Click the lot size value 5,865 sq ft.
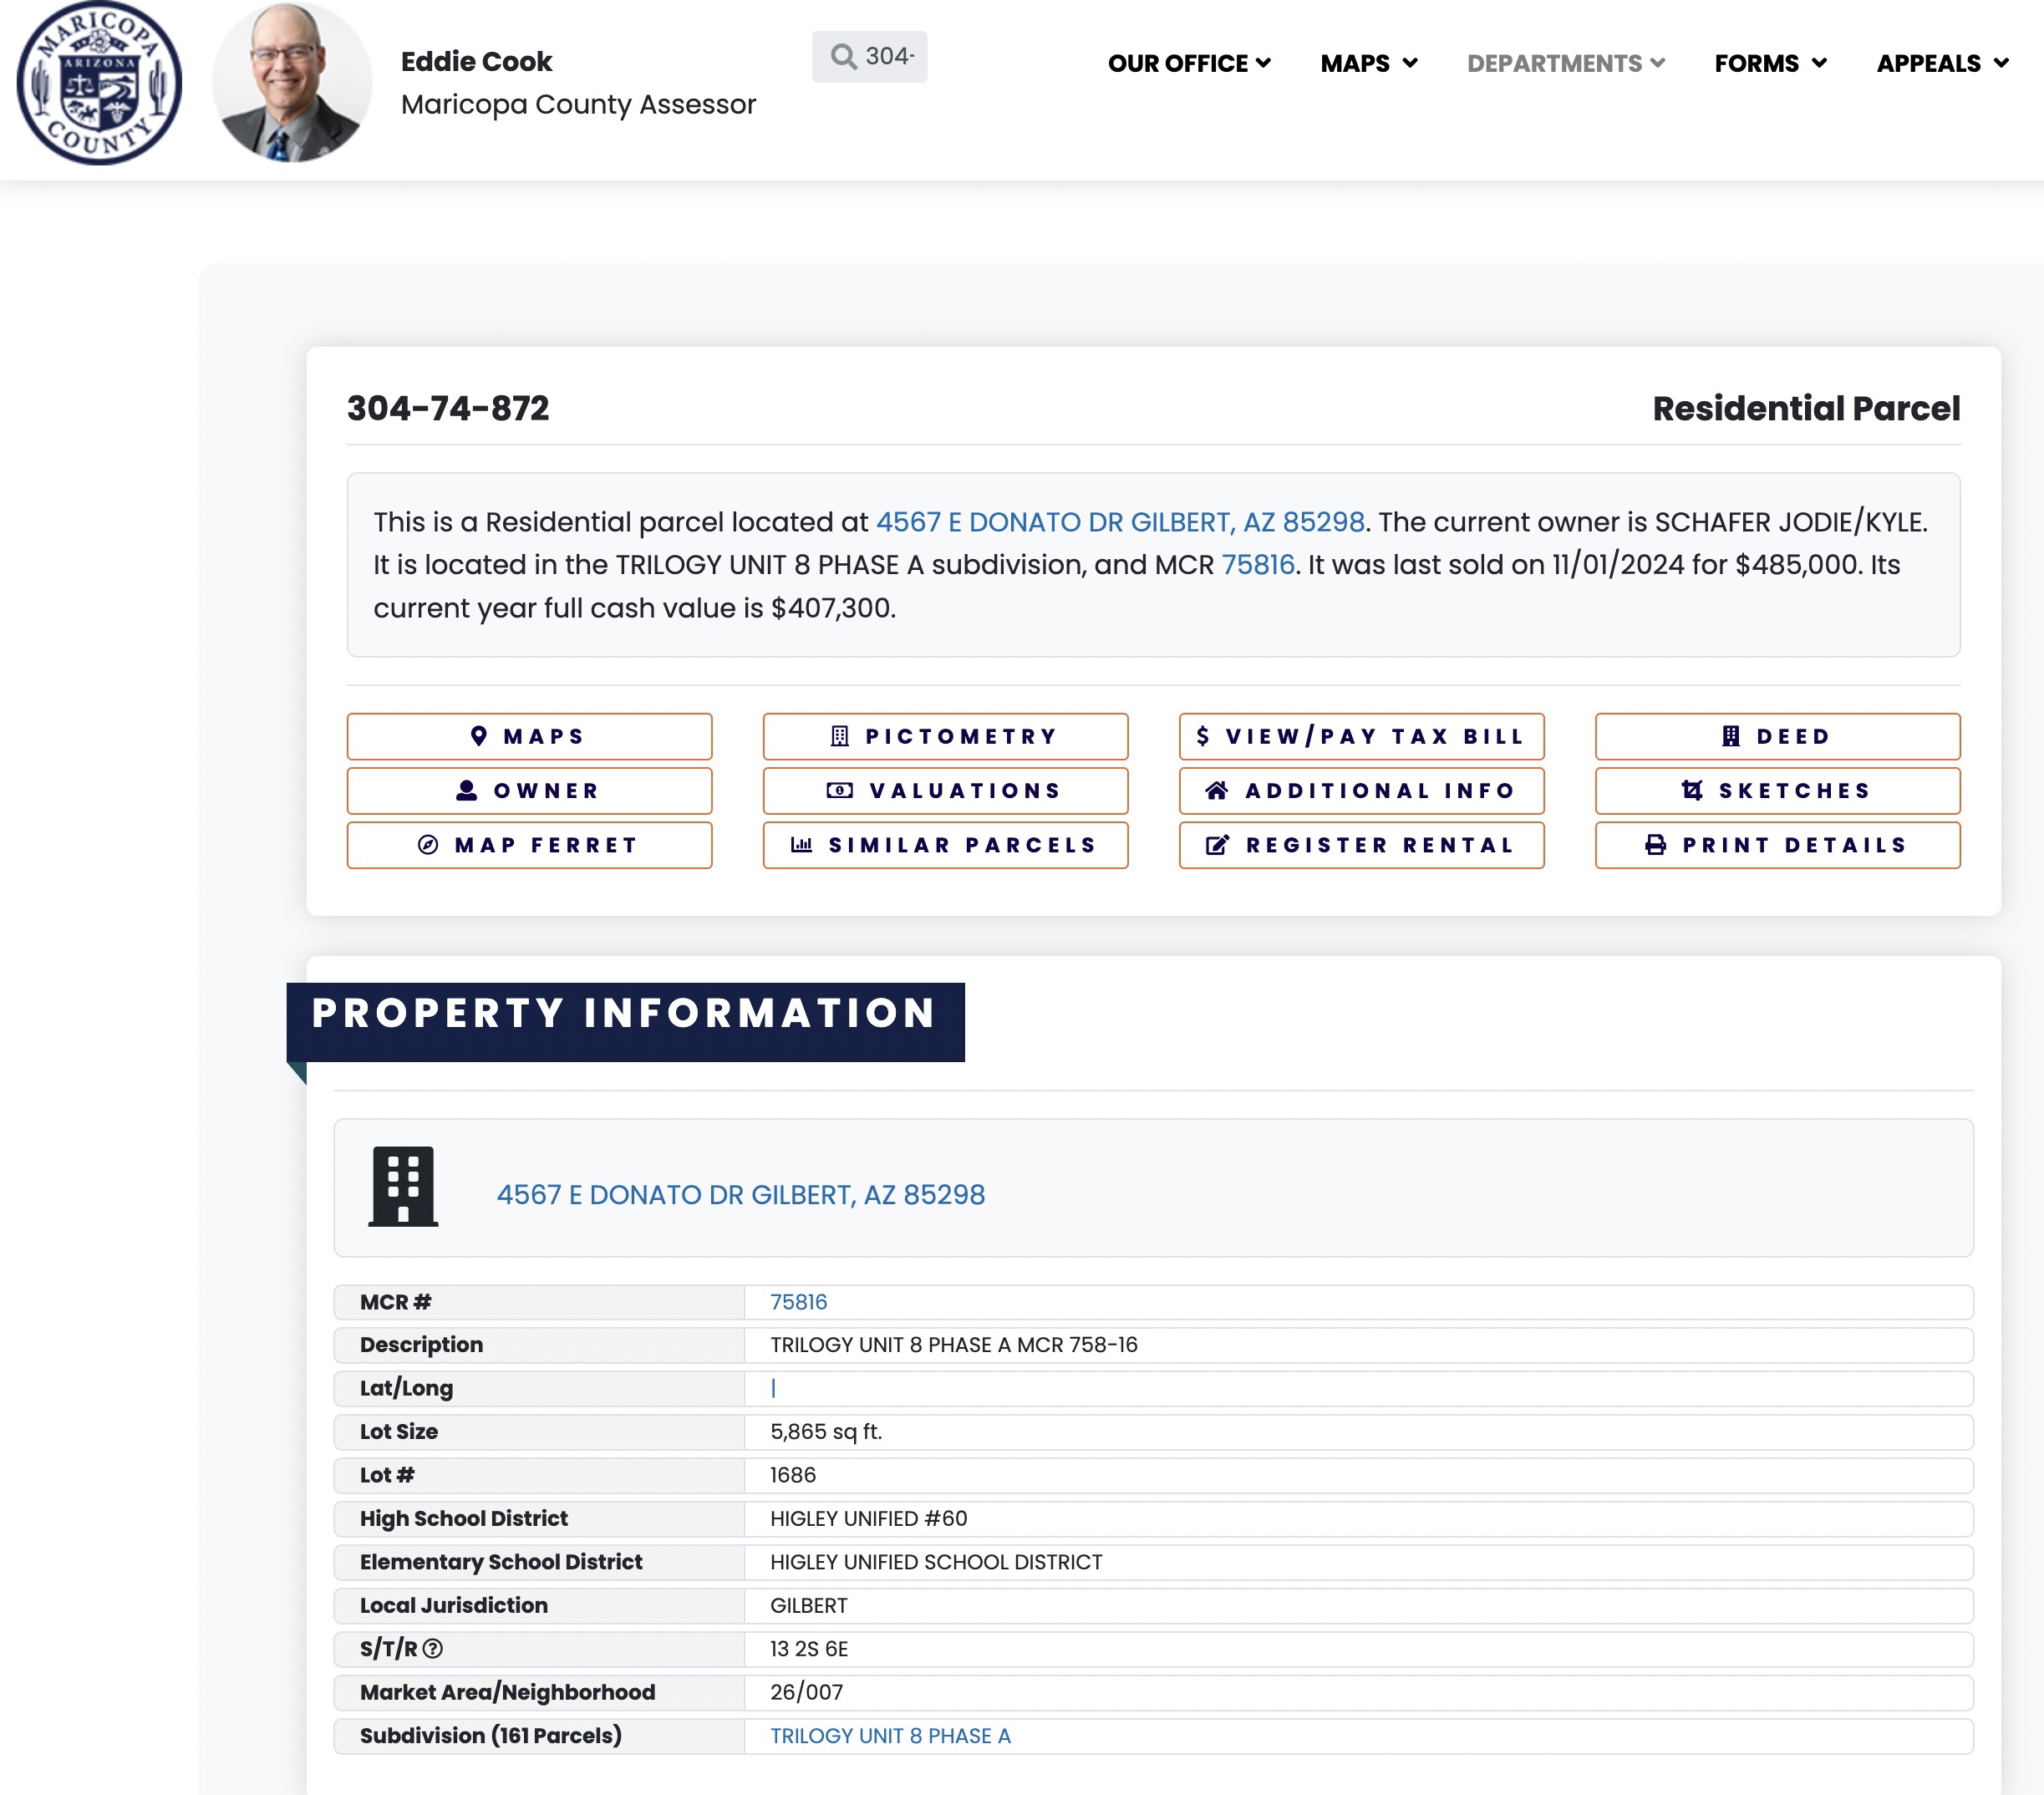Screen dimensions: 2044x1795 click(x=826, y=1432)
